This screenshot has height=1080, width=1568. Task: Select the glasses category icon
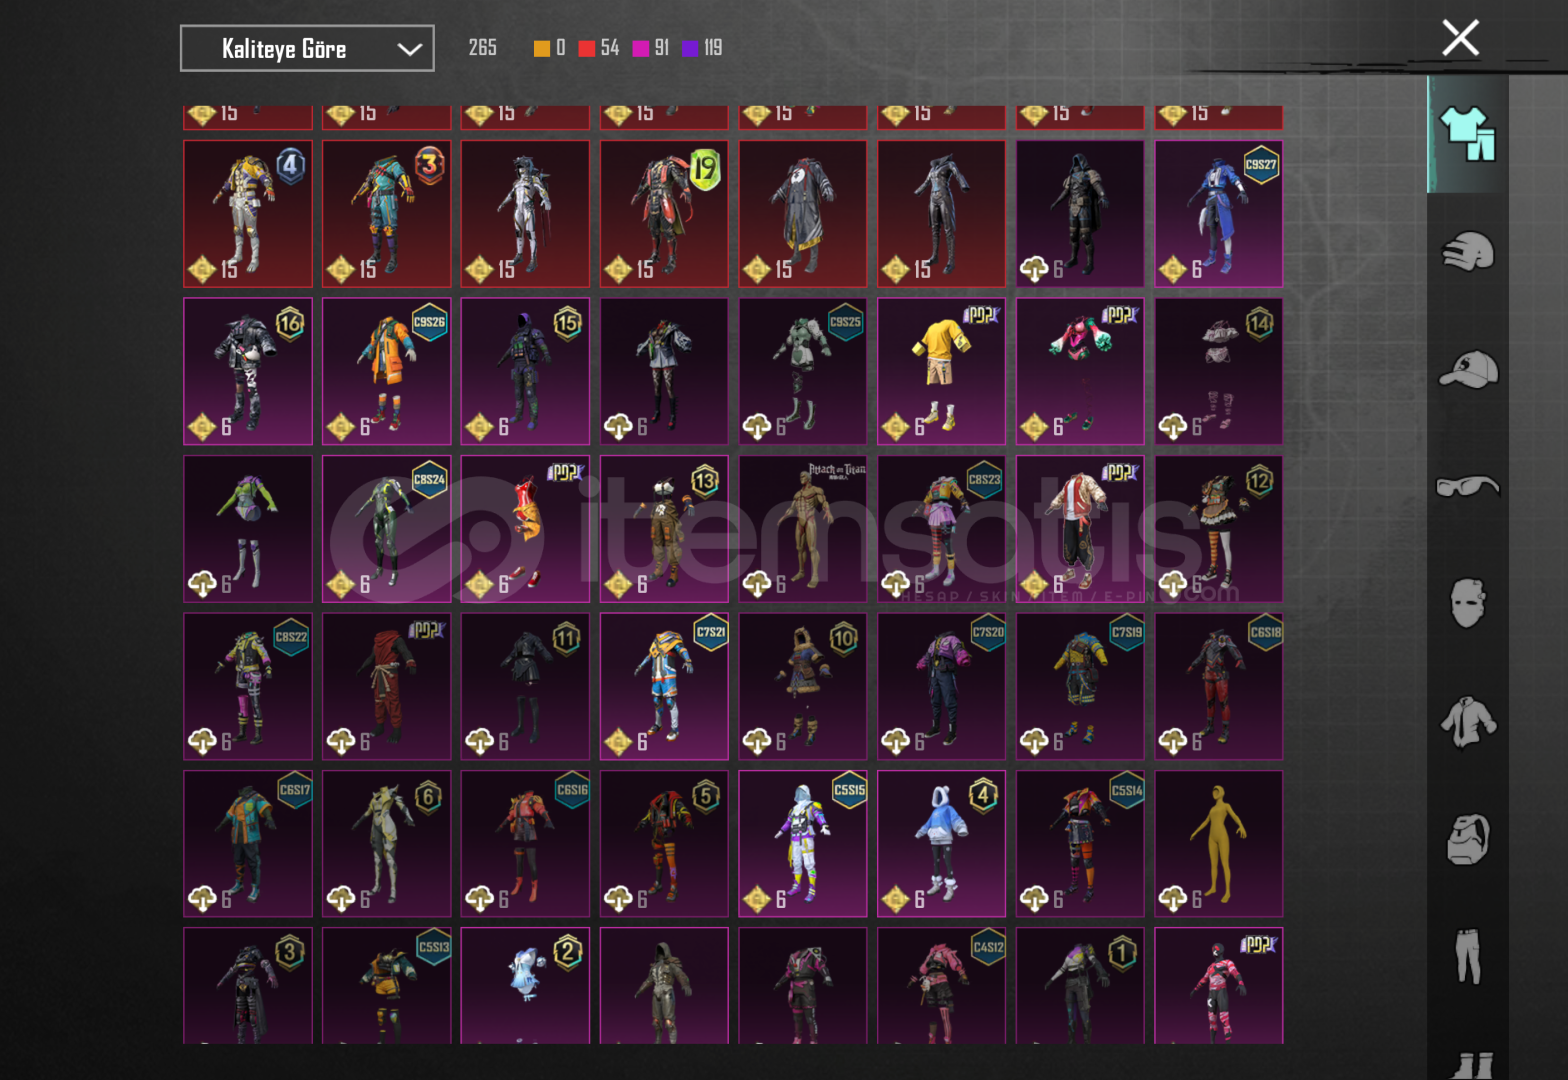click(1467, 487)
